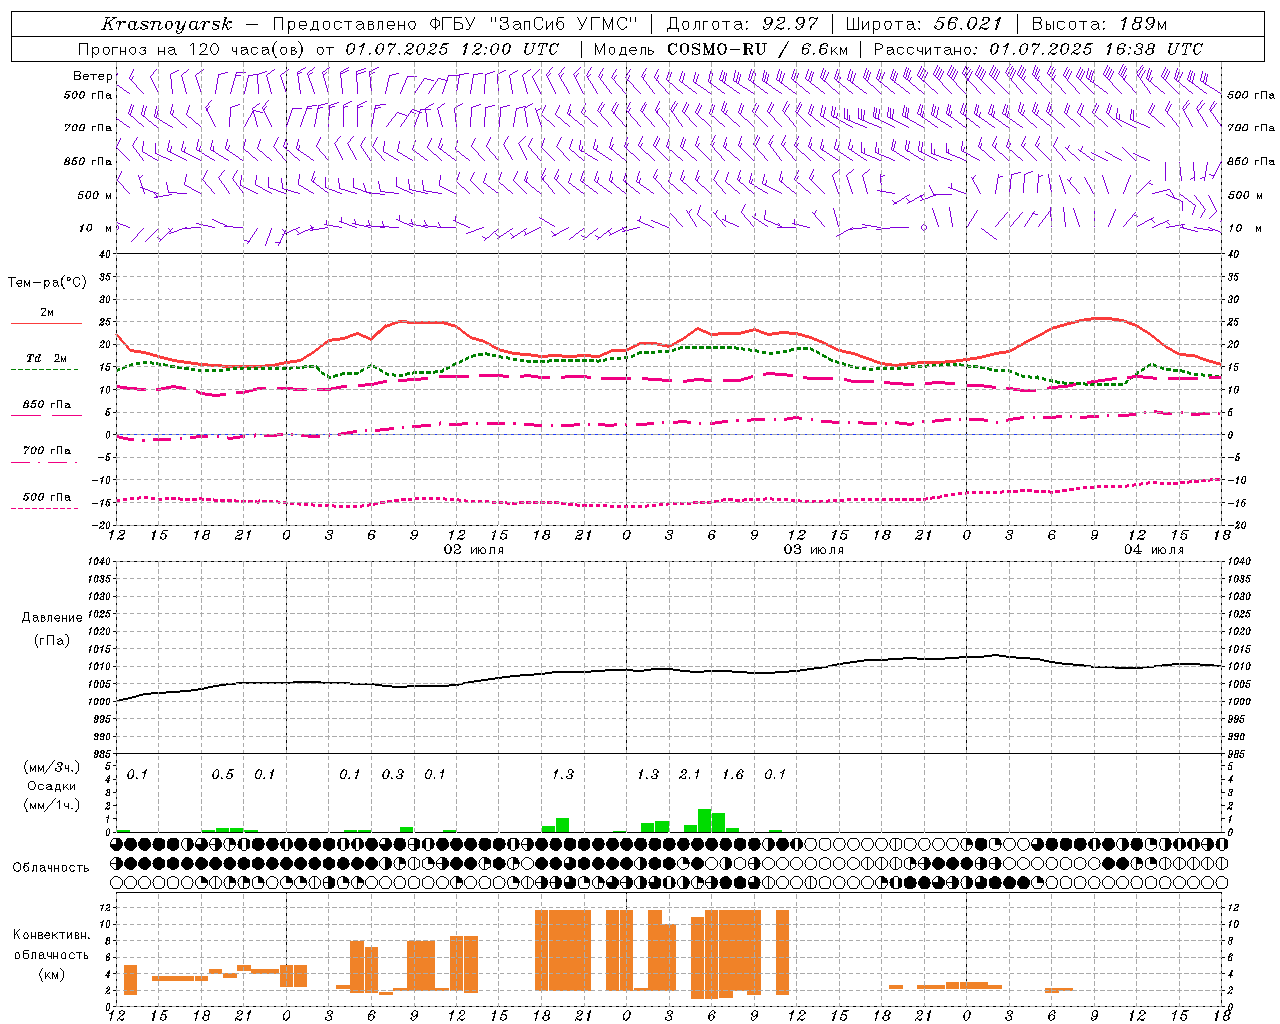Click the Модель COSMO-RU / 6.6км label
The height and width of the screenshot is (1024, 1280).
pos(720,49)
